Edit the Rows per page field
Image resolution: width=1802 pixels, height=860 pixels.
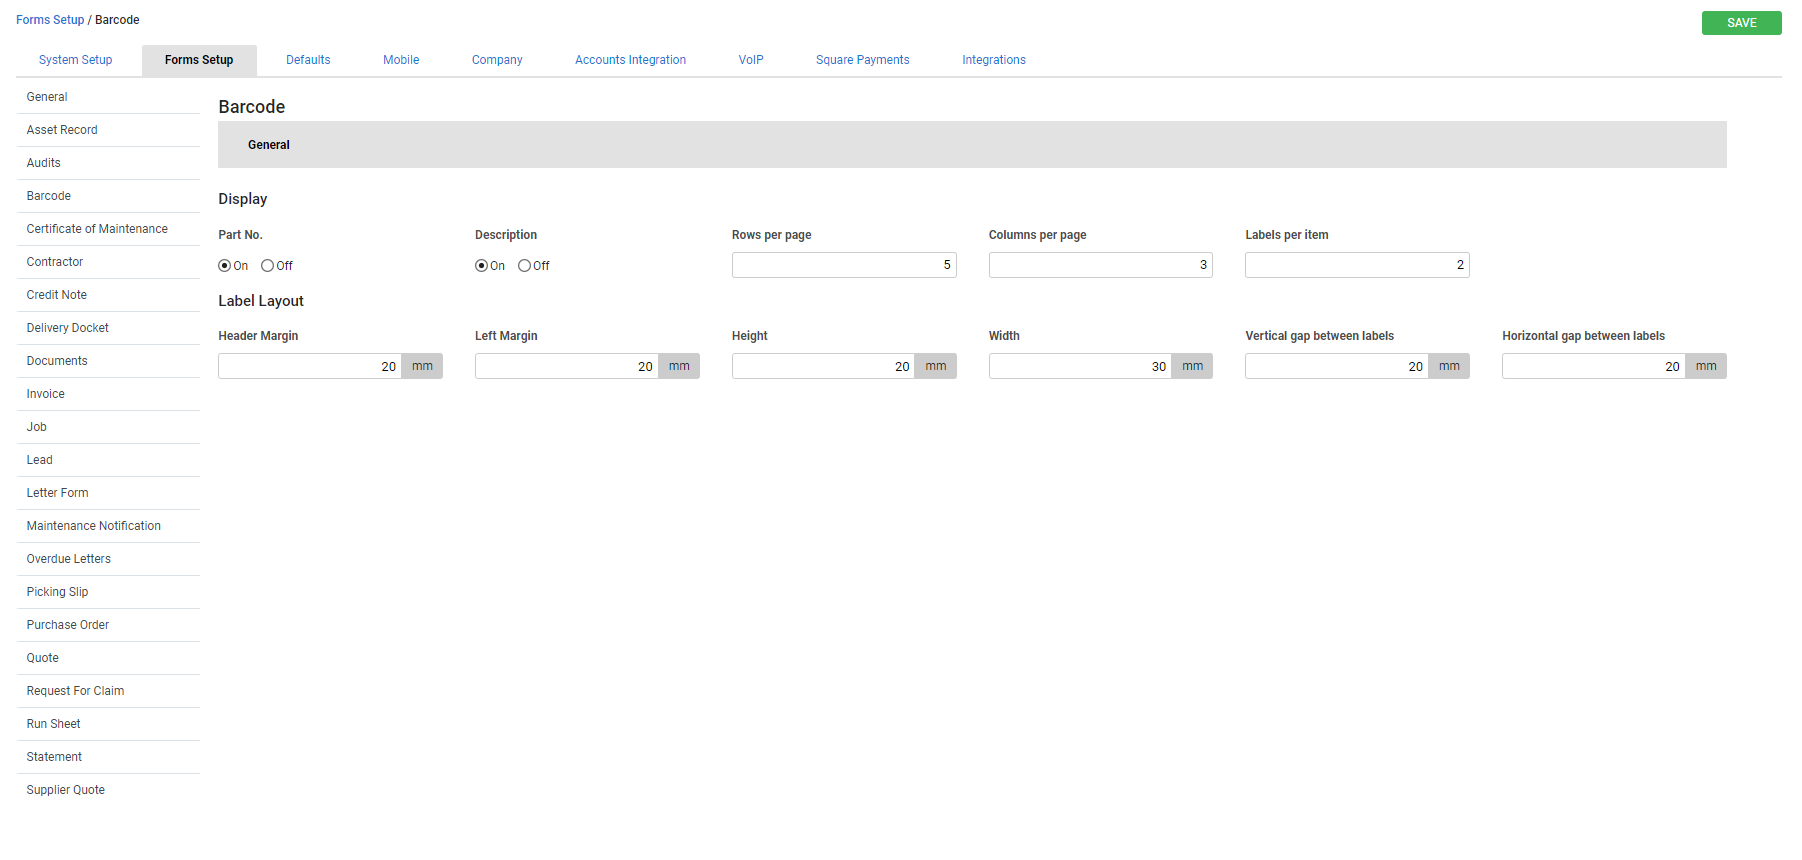pos(844,265)
